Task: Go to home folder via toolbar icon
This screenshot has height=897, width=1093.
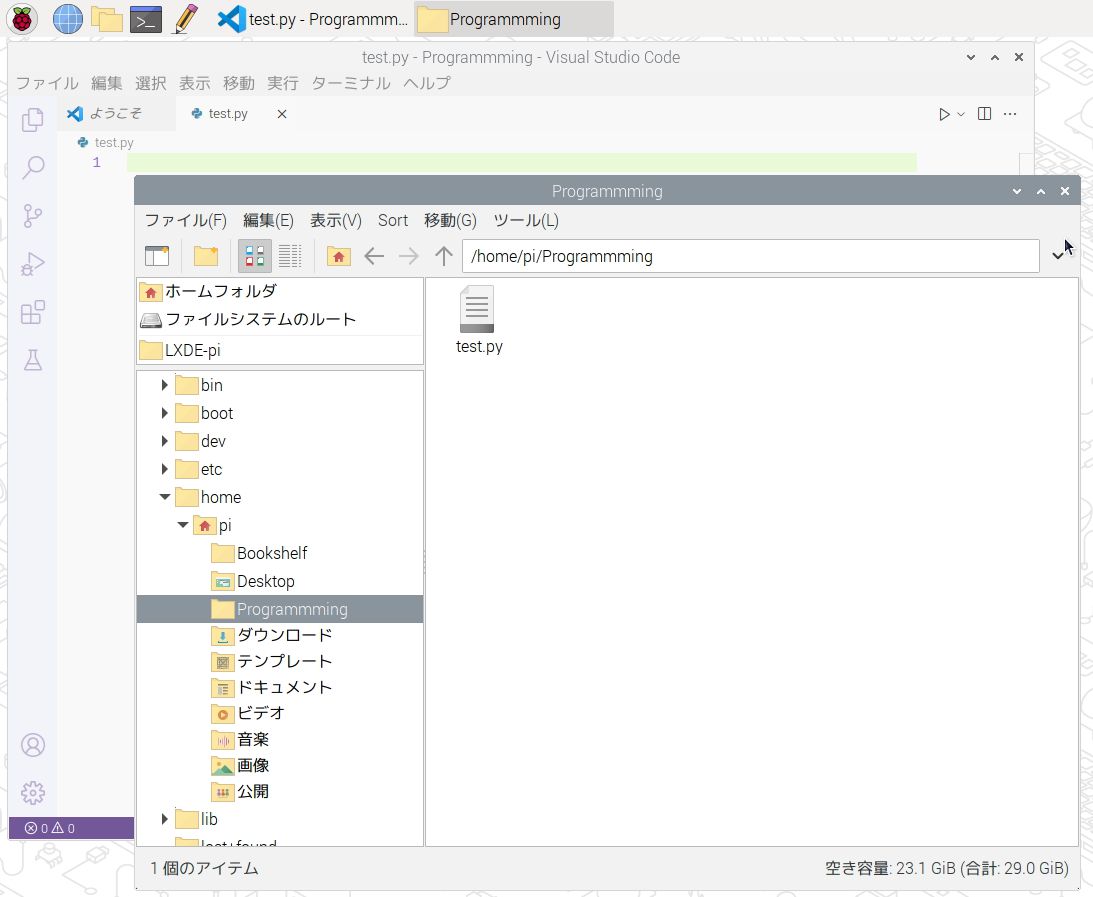Action: tap(338, 256)
